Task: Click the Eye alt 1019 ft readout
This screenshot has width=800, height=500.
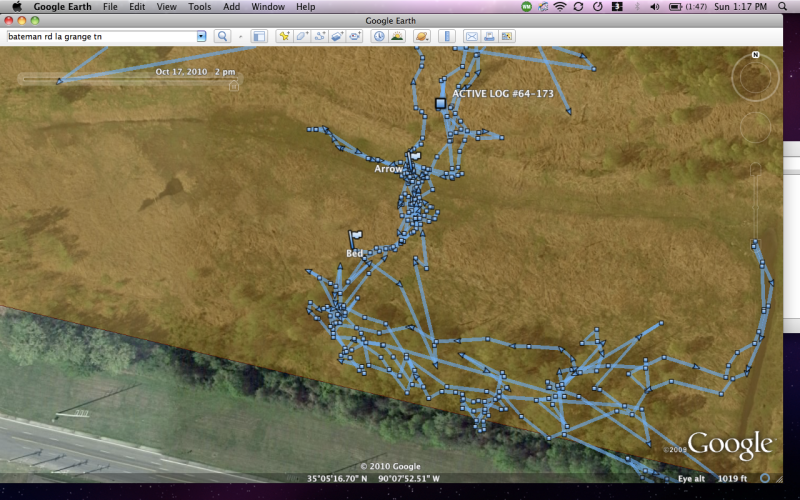Action: pyautogui.click(x=712, y=479)
